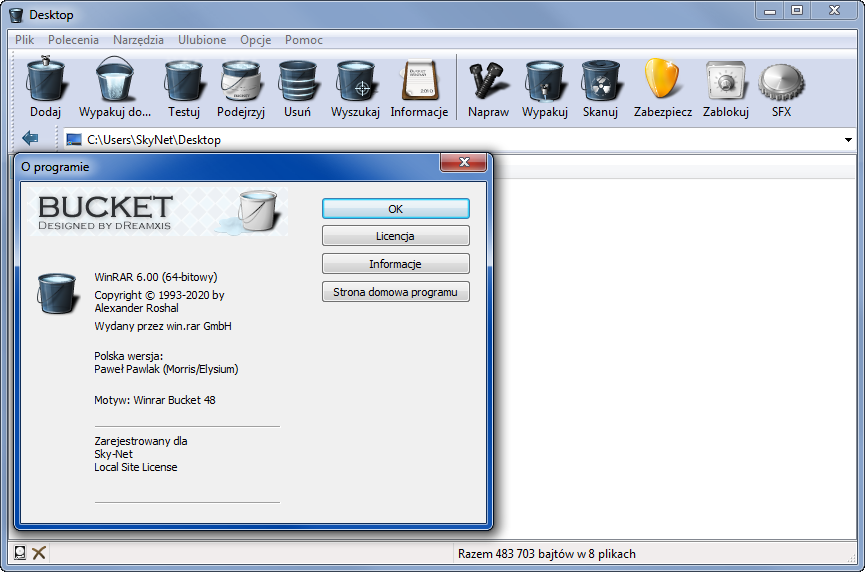Click the Local Site License text
This screenshot has width=865, height=572.
136,467
